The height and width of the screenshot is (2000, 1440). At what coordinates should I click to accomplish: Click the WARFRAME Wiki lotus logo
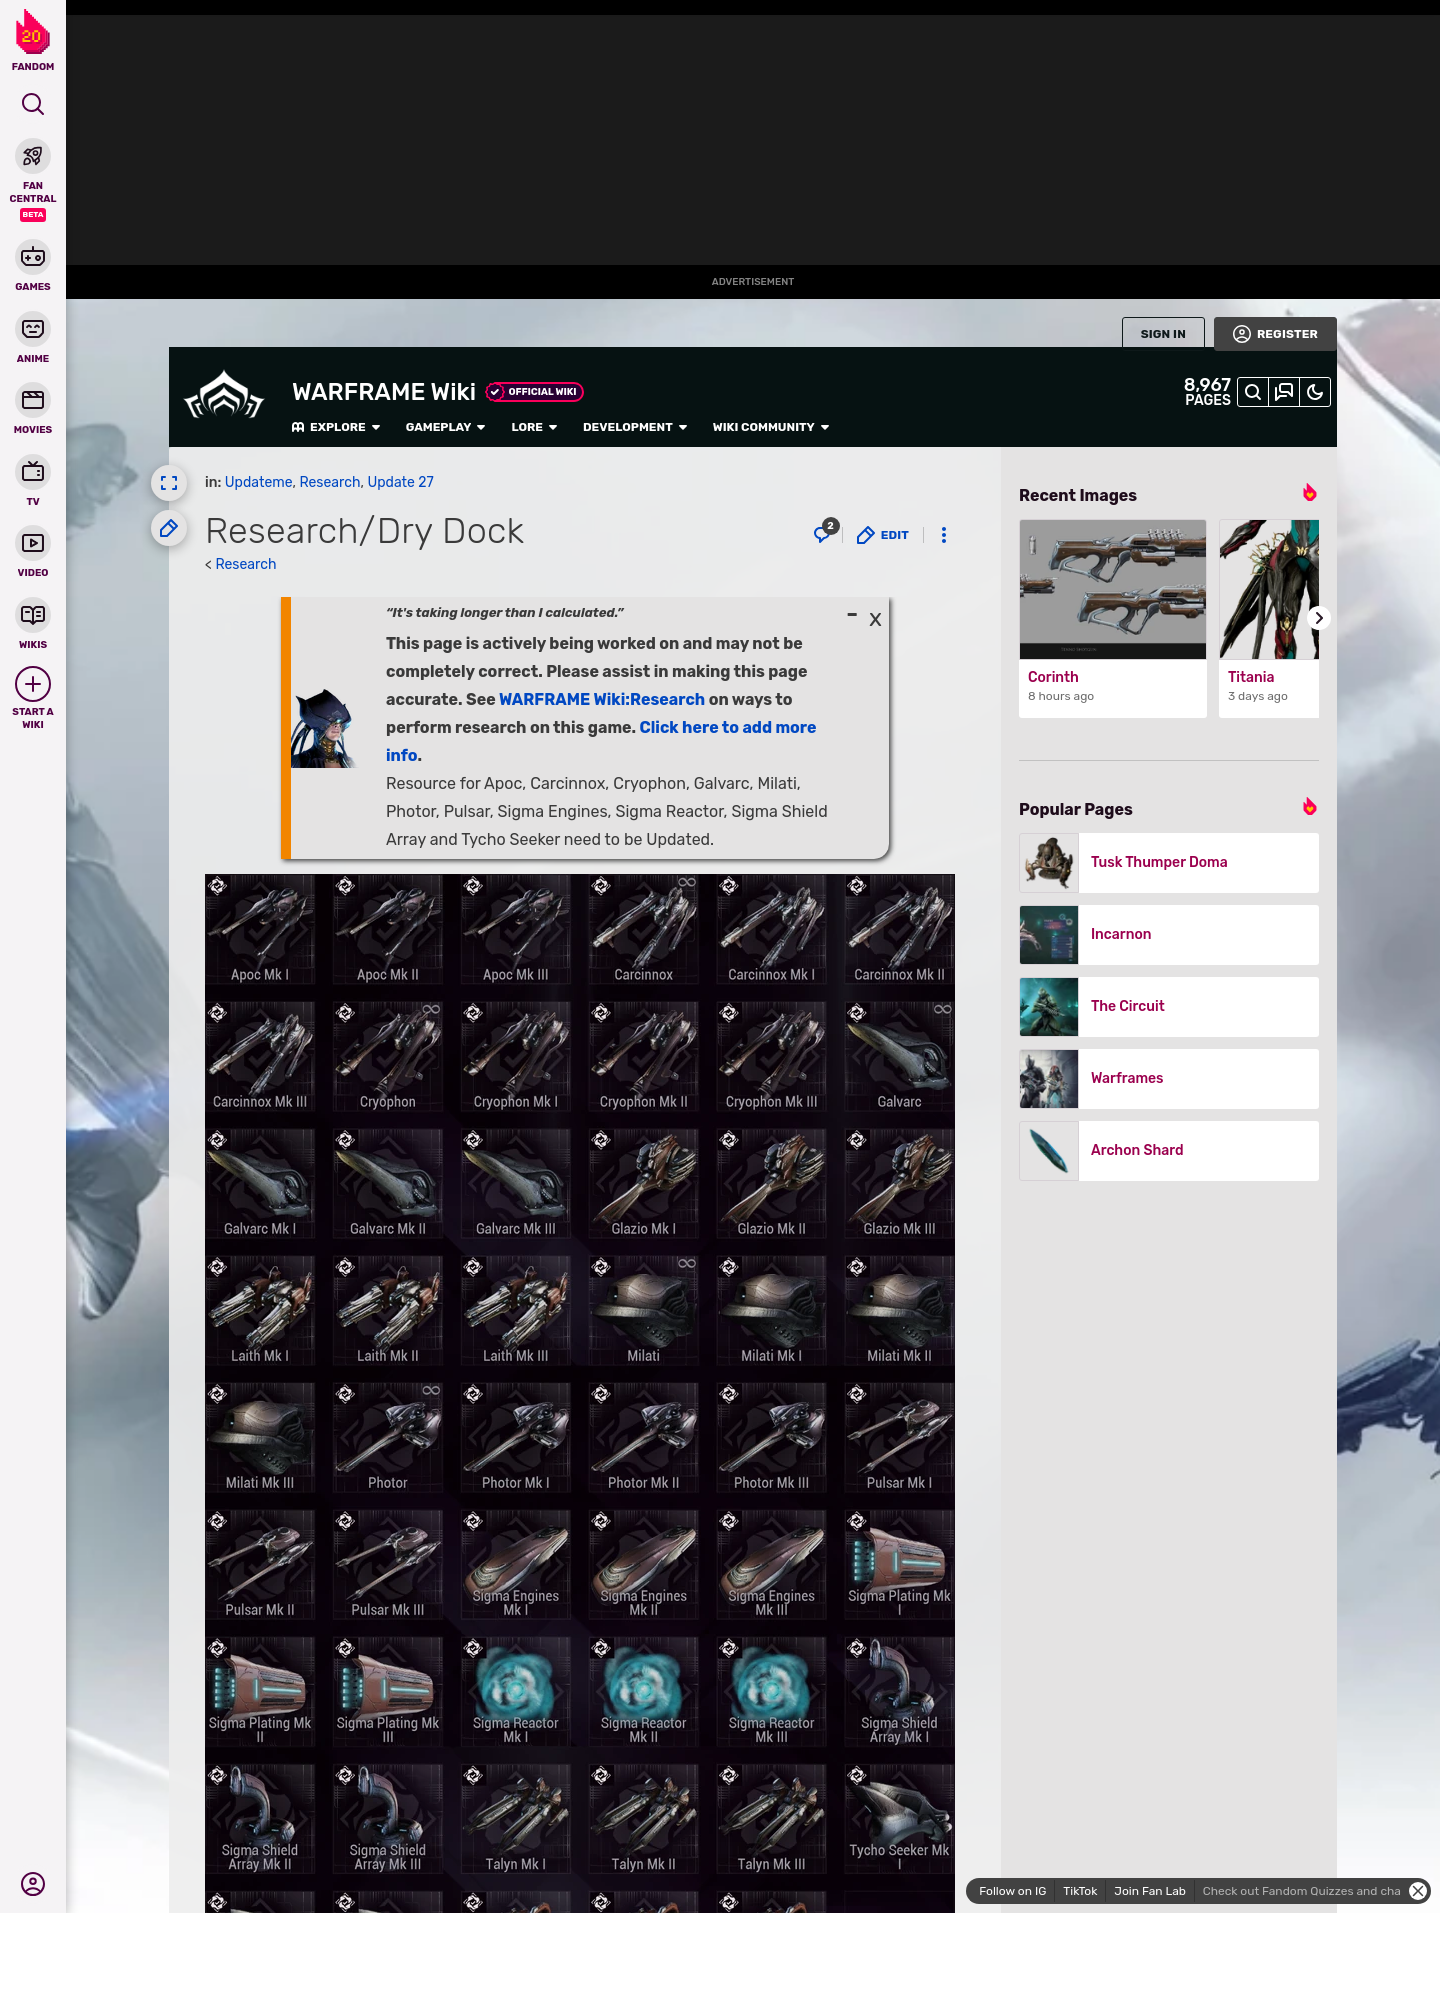pyautogui.click(x=224, y=396)
